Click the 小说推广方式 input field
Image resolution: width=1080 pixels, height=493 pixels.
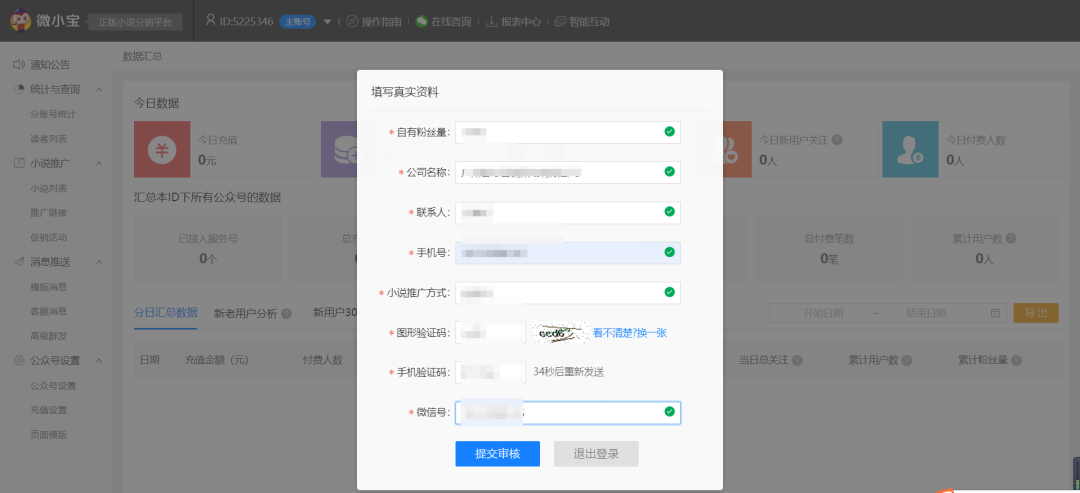point(568,293)
